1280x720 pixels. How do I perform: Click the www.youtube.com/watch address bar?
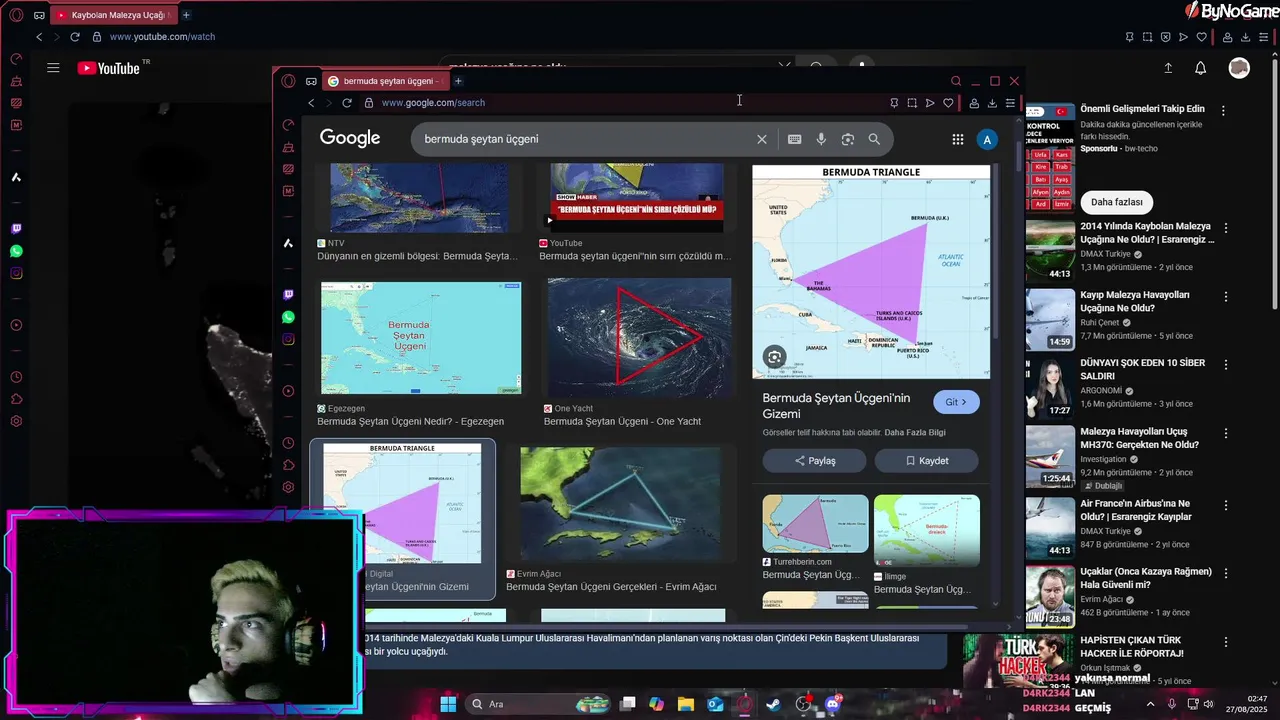pyautogui.click(x=162, y=37)
